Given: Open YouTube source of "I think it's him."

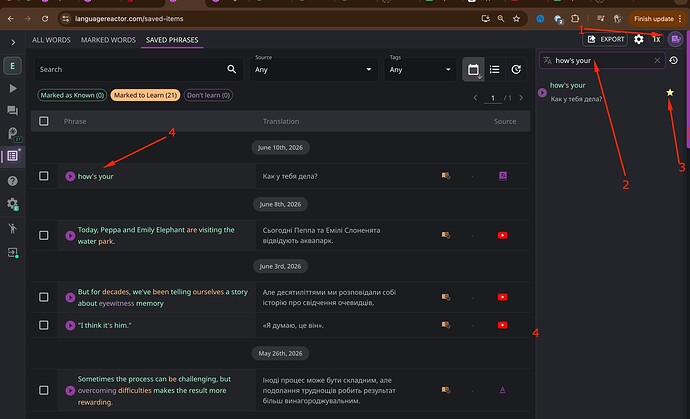Looking at the screenshot, I should click(x=503, y=325).
